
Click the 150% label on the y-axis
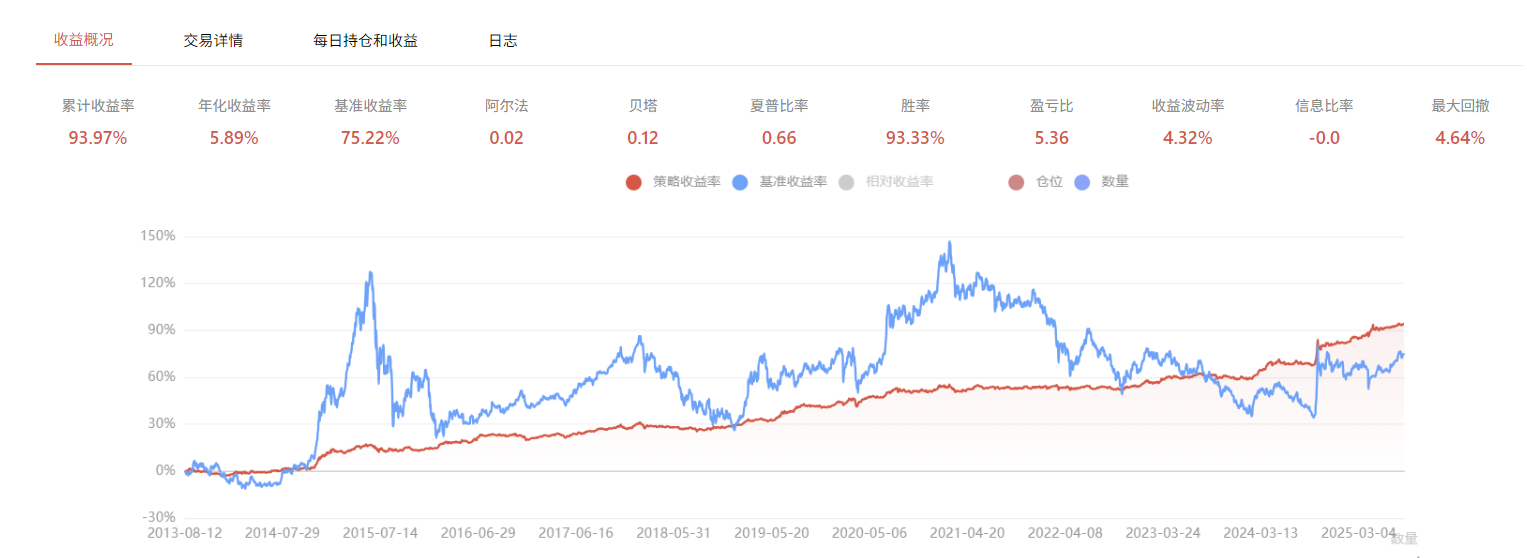159,236
